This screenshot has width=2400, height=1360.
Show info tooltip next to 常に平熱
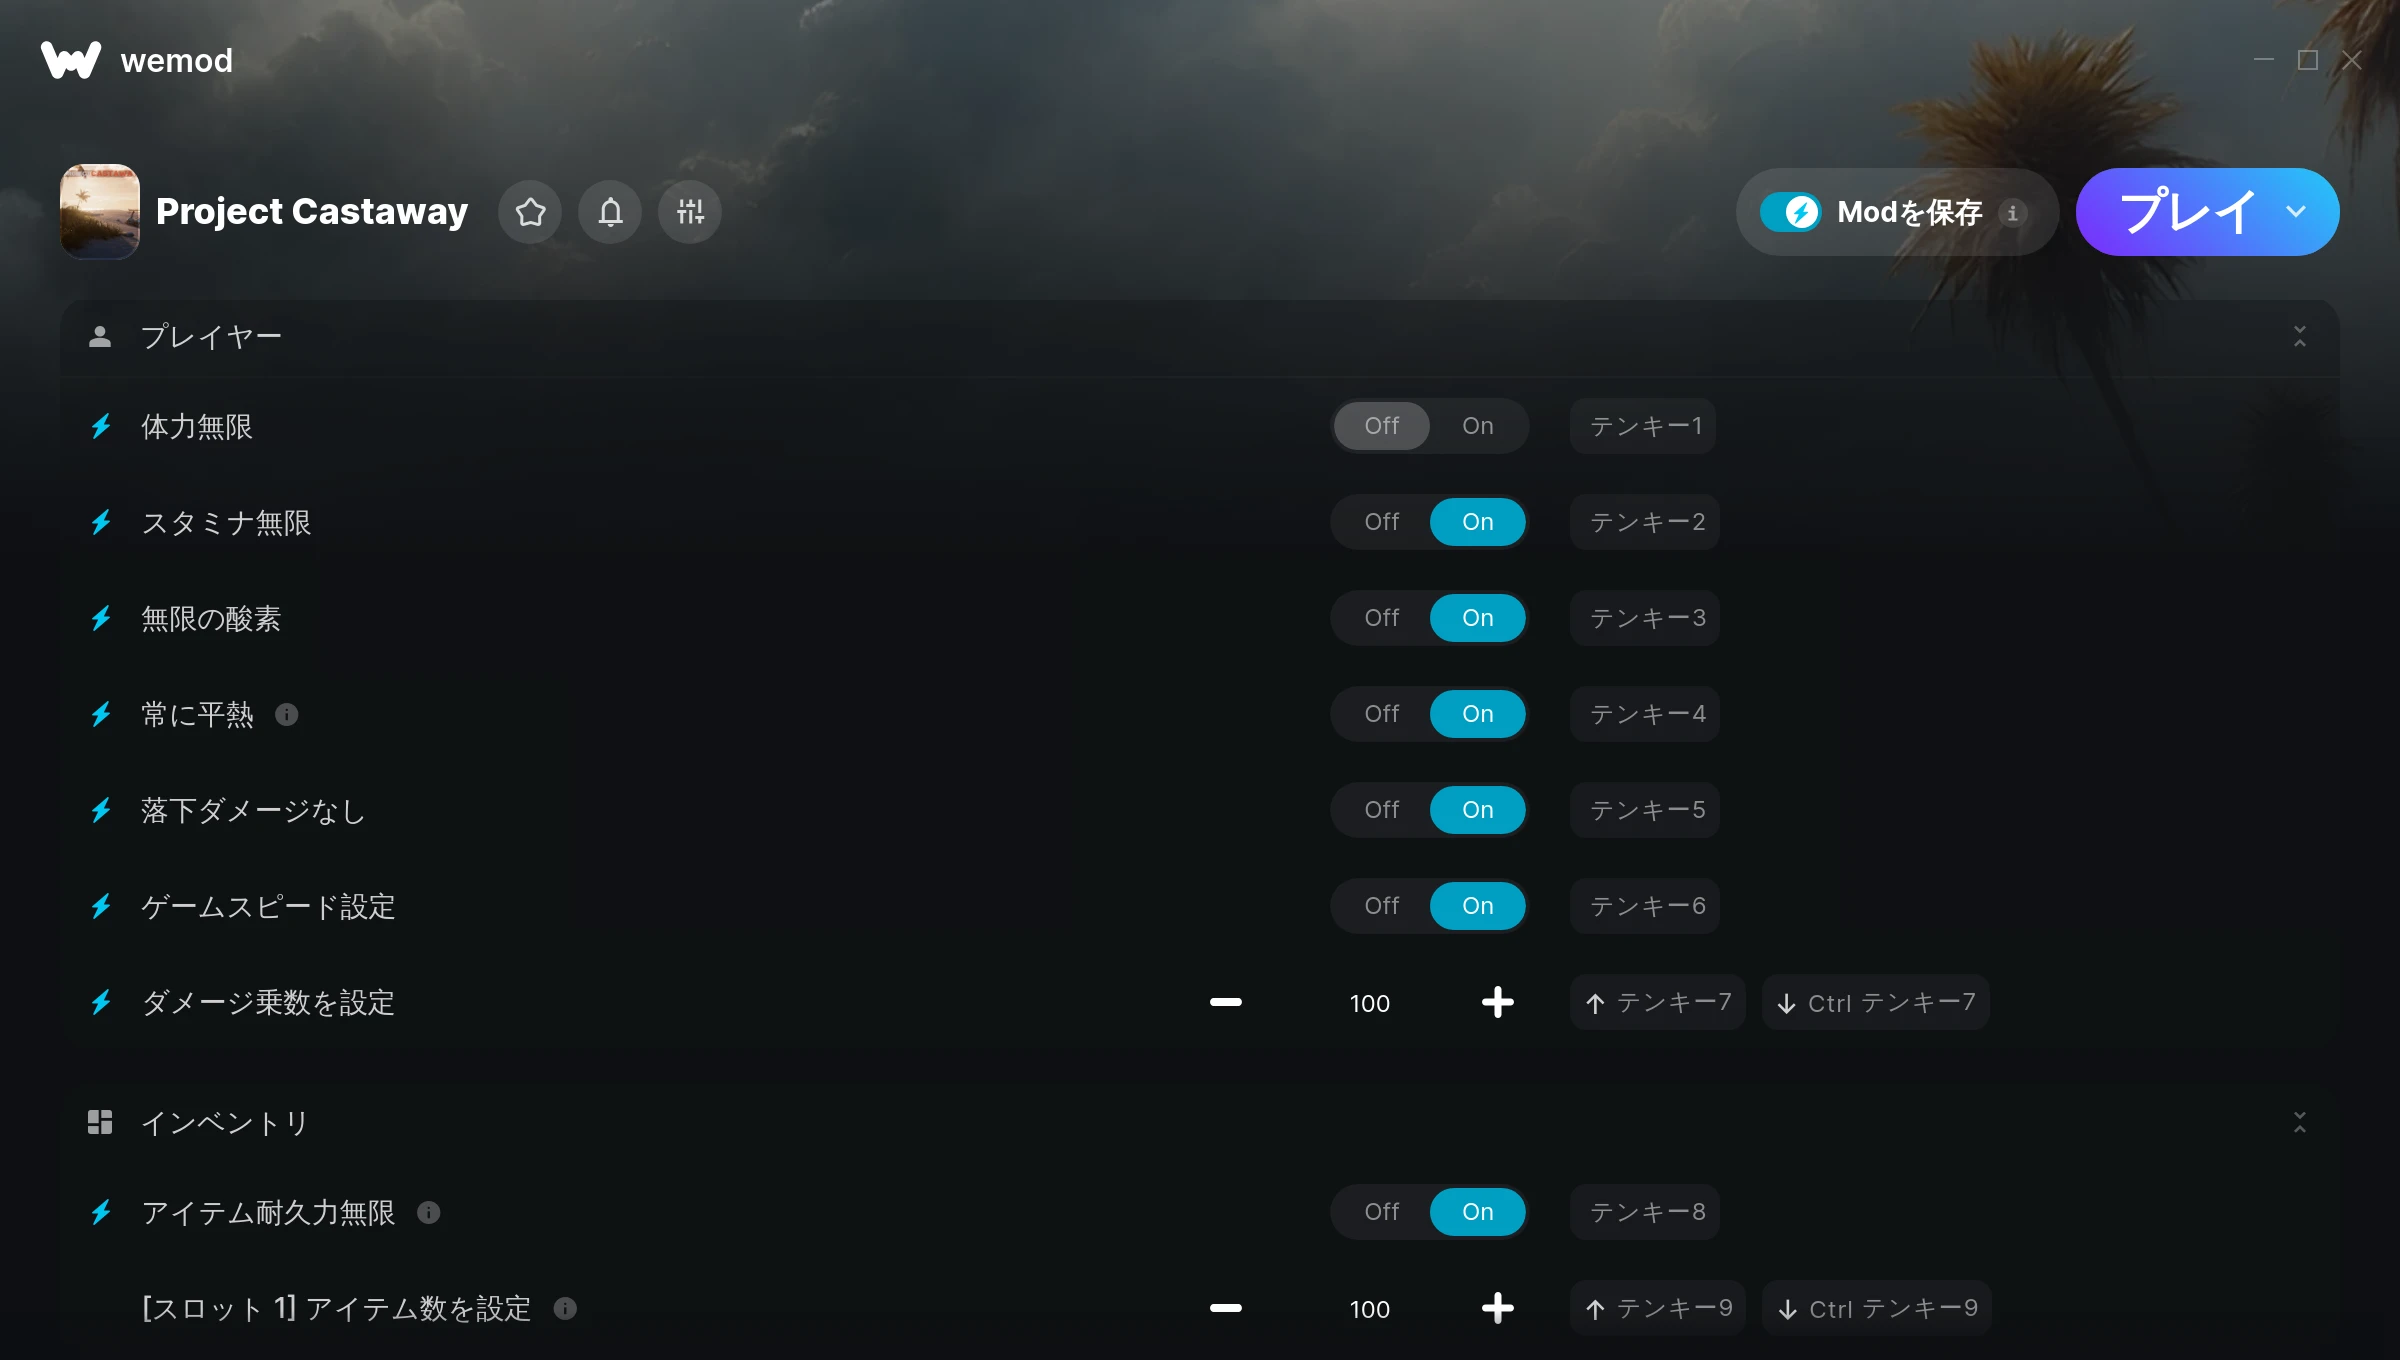287,714
